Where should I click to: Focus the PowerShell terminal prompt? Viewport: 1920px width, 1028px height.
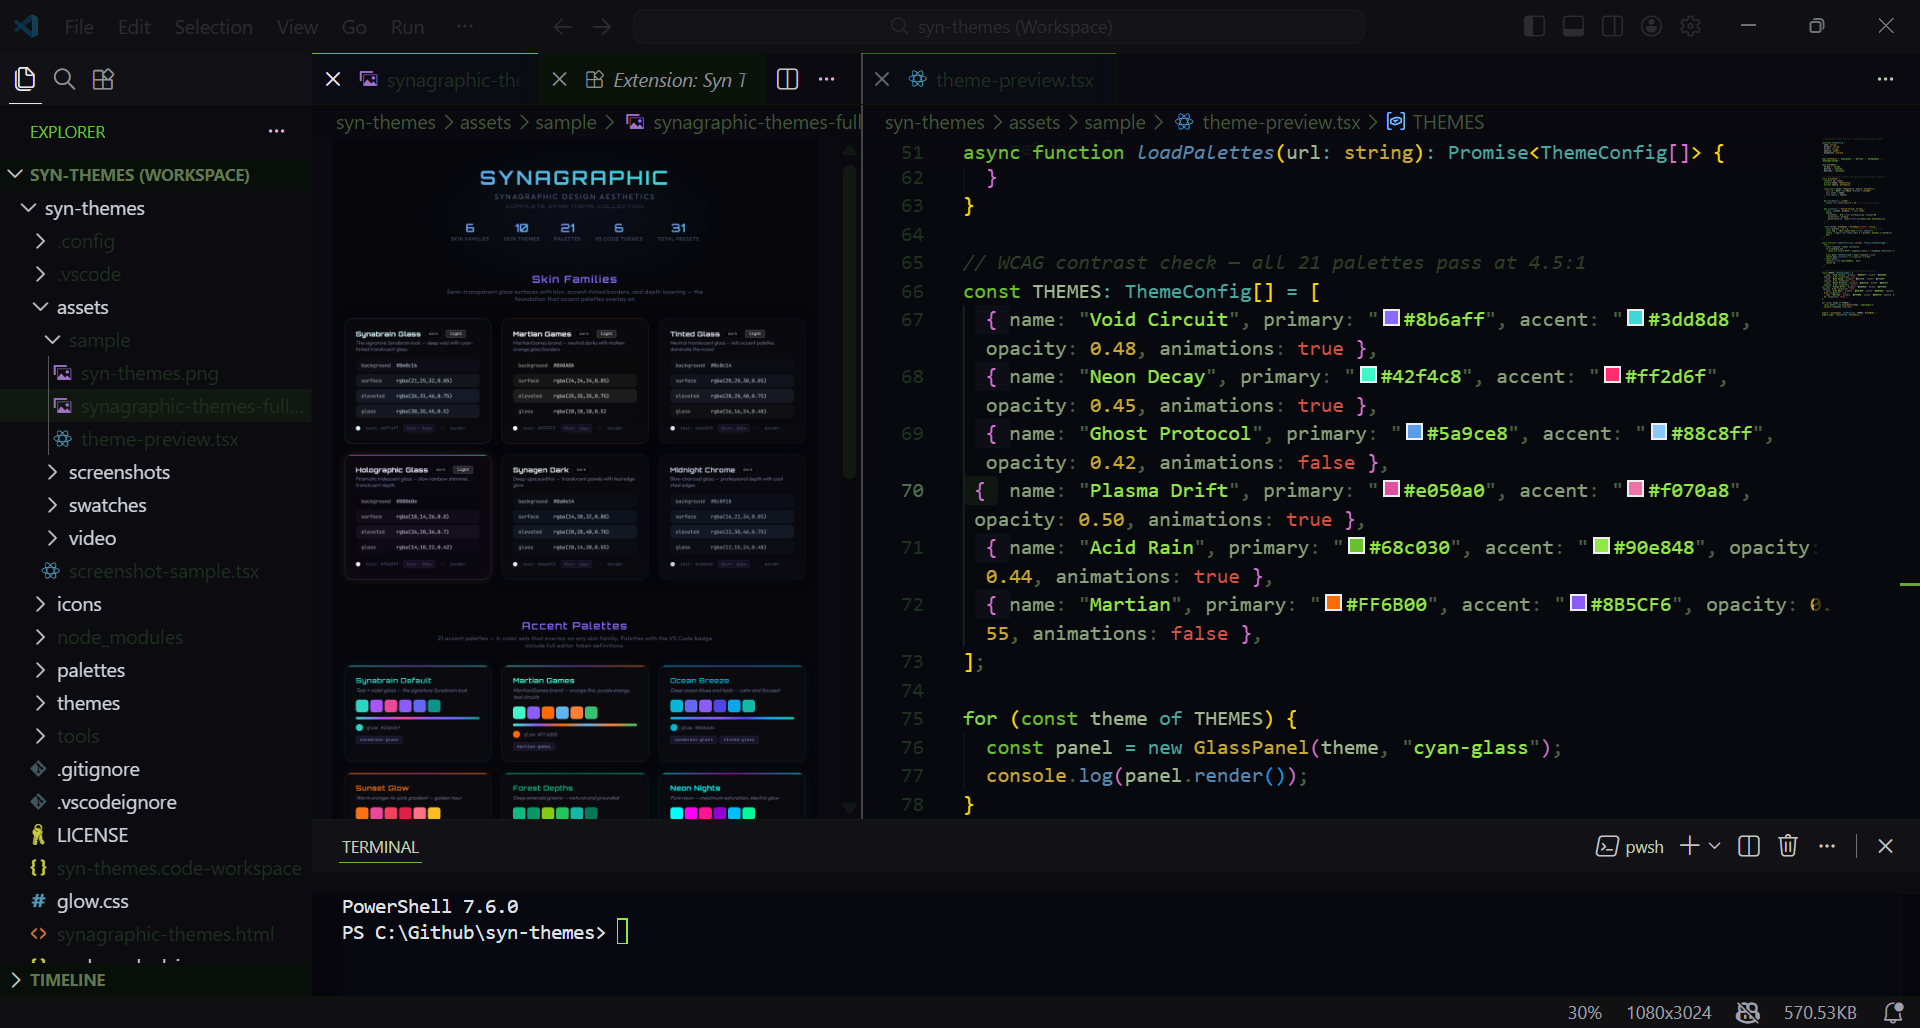(x=622, y=932)
